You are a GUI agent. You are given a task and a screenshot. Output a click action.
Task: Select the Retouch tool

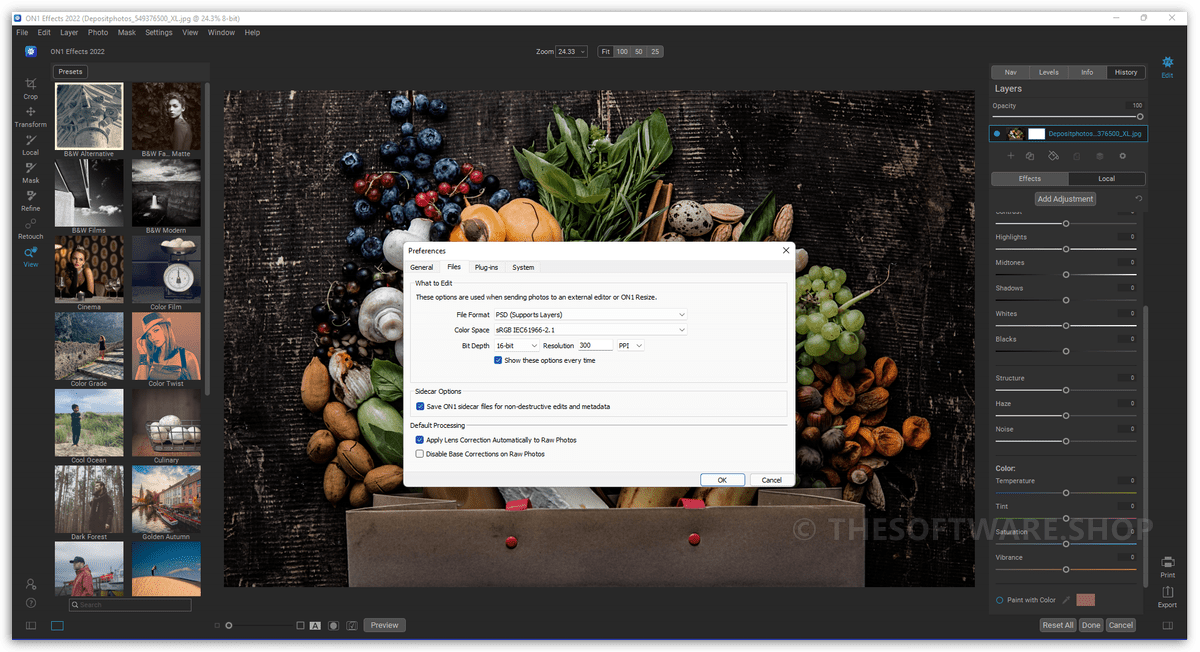click(31, 228)
